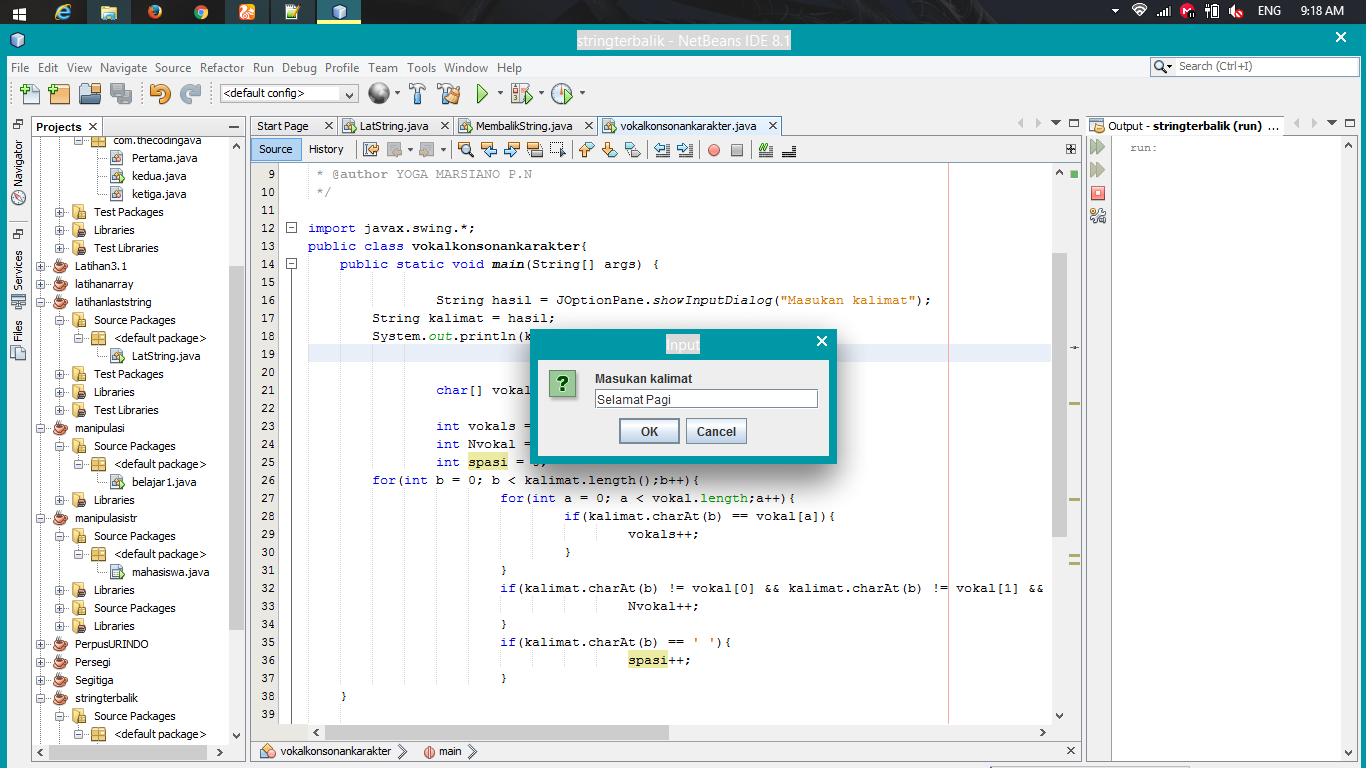1366x768 pixels.
Task: Click the Save All toolbar icon
Action: click(x=121, y=94)
